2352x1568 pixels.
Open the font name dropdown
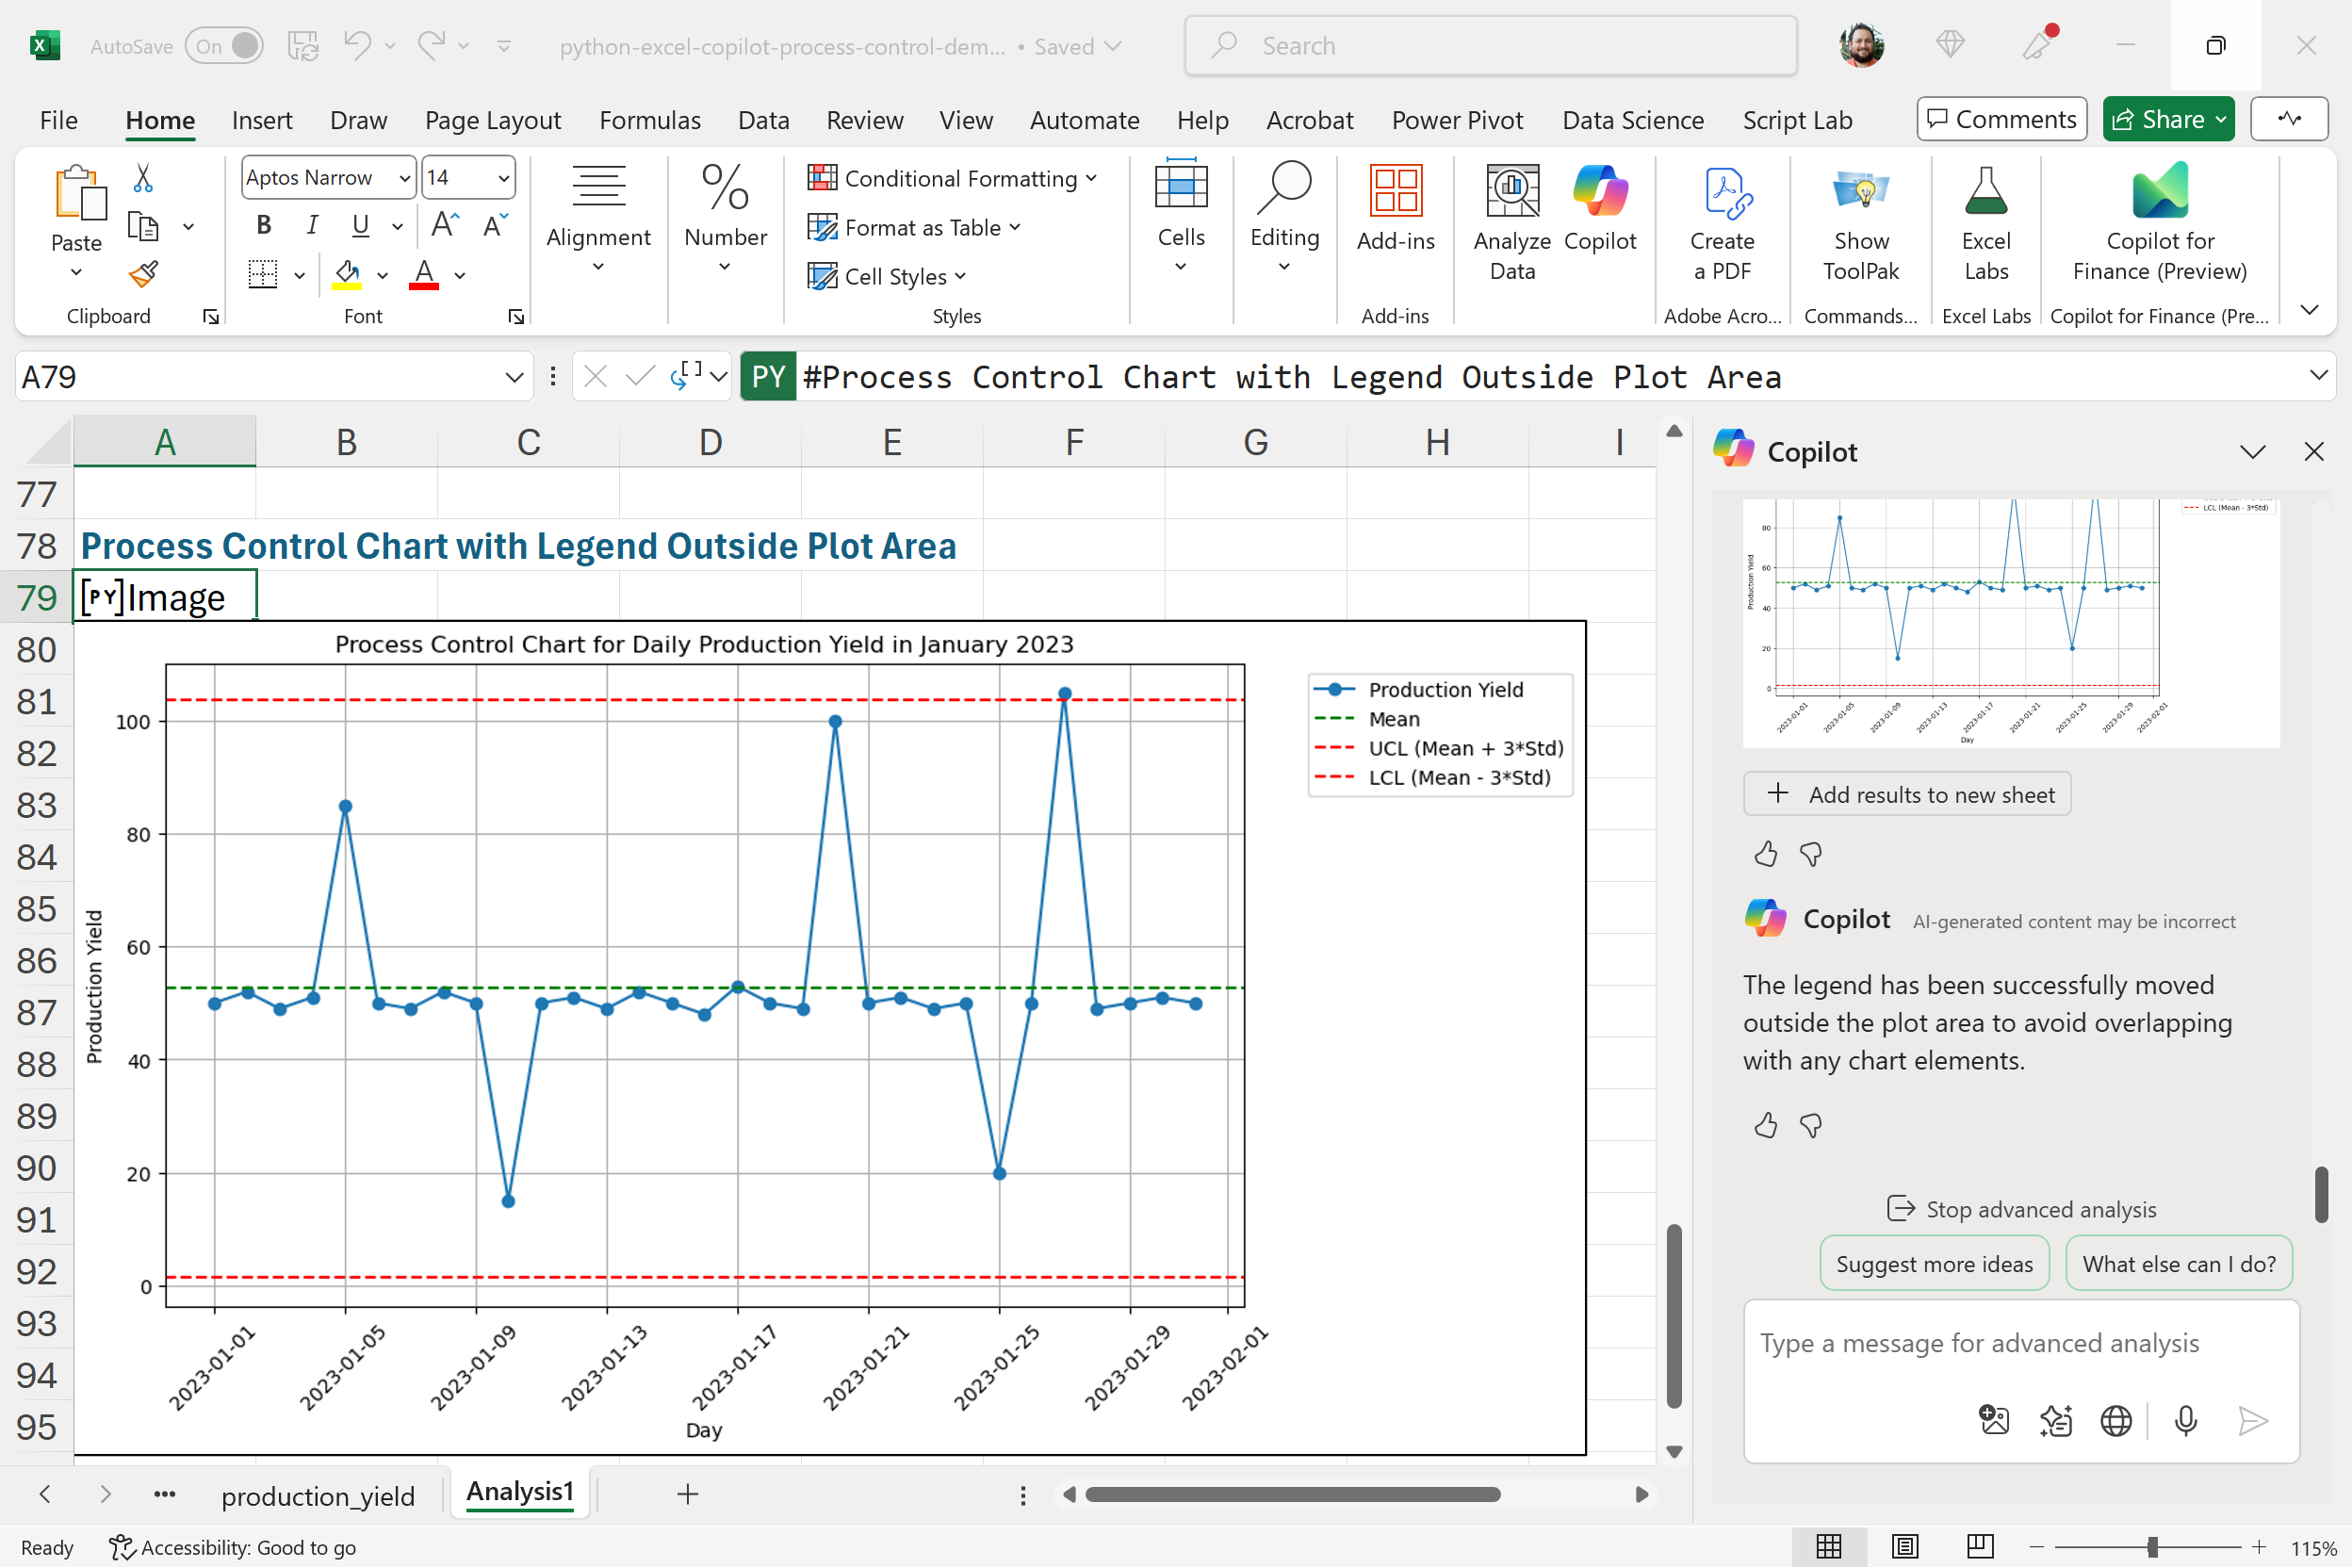[x=404, y=178]
